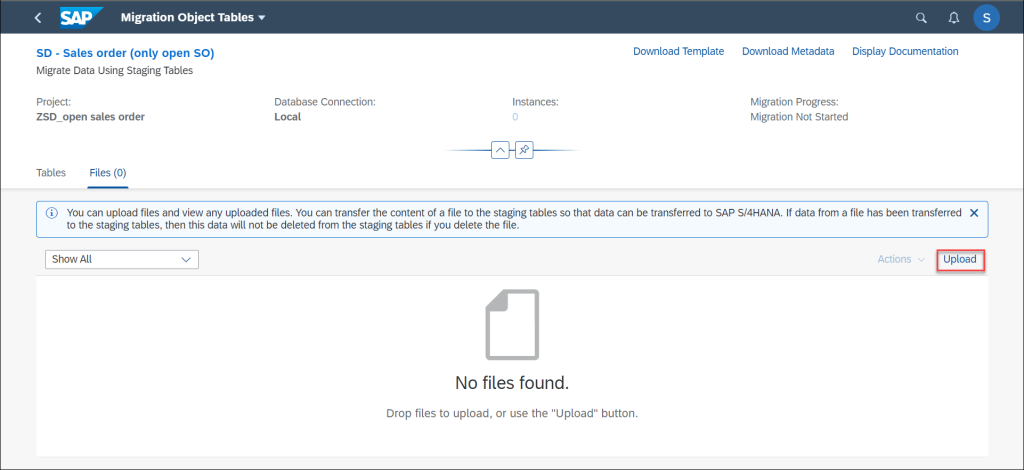Click the Upload button

pos(960,259)
